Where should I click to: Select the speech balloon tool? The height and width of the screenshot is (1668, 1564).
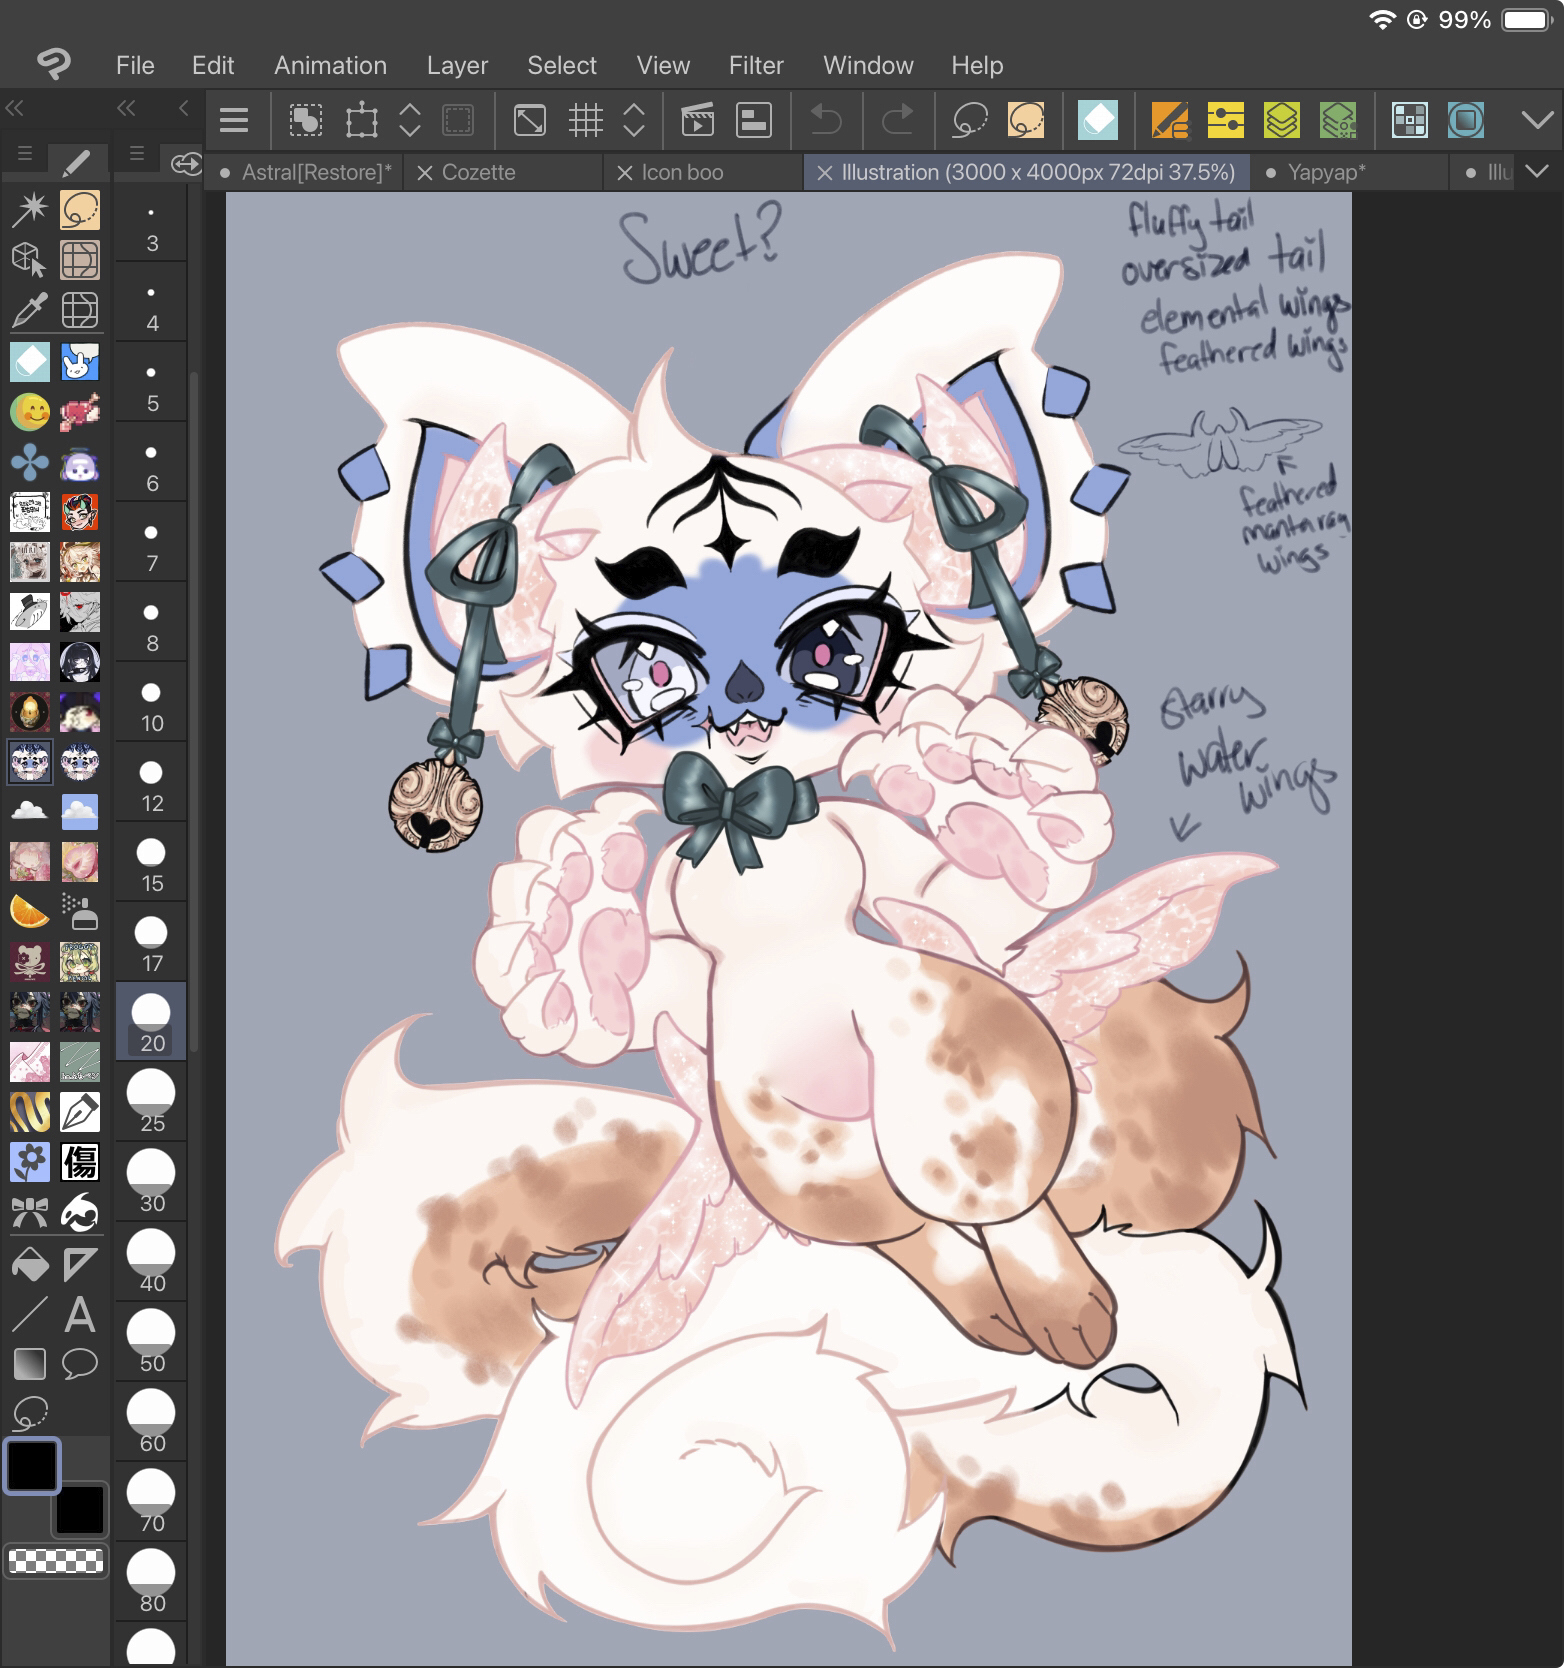point(80,1363)
